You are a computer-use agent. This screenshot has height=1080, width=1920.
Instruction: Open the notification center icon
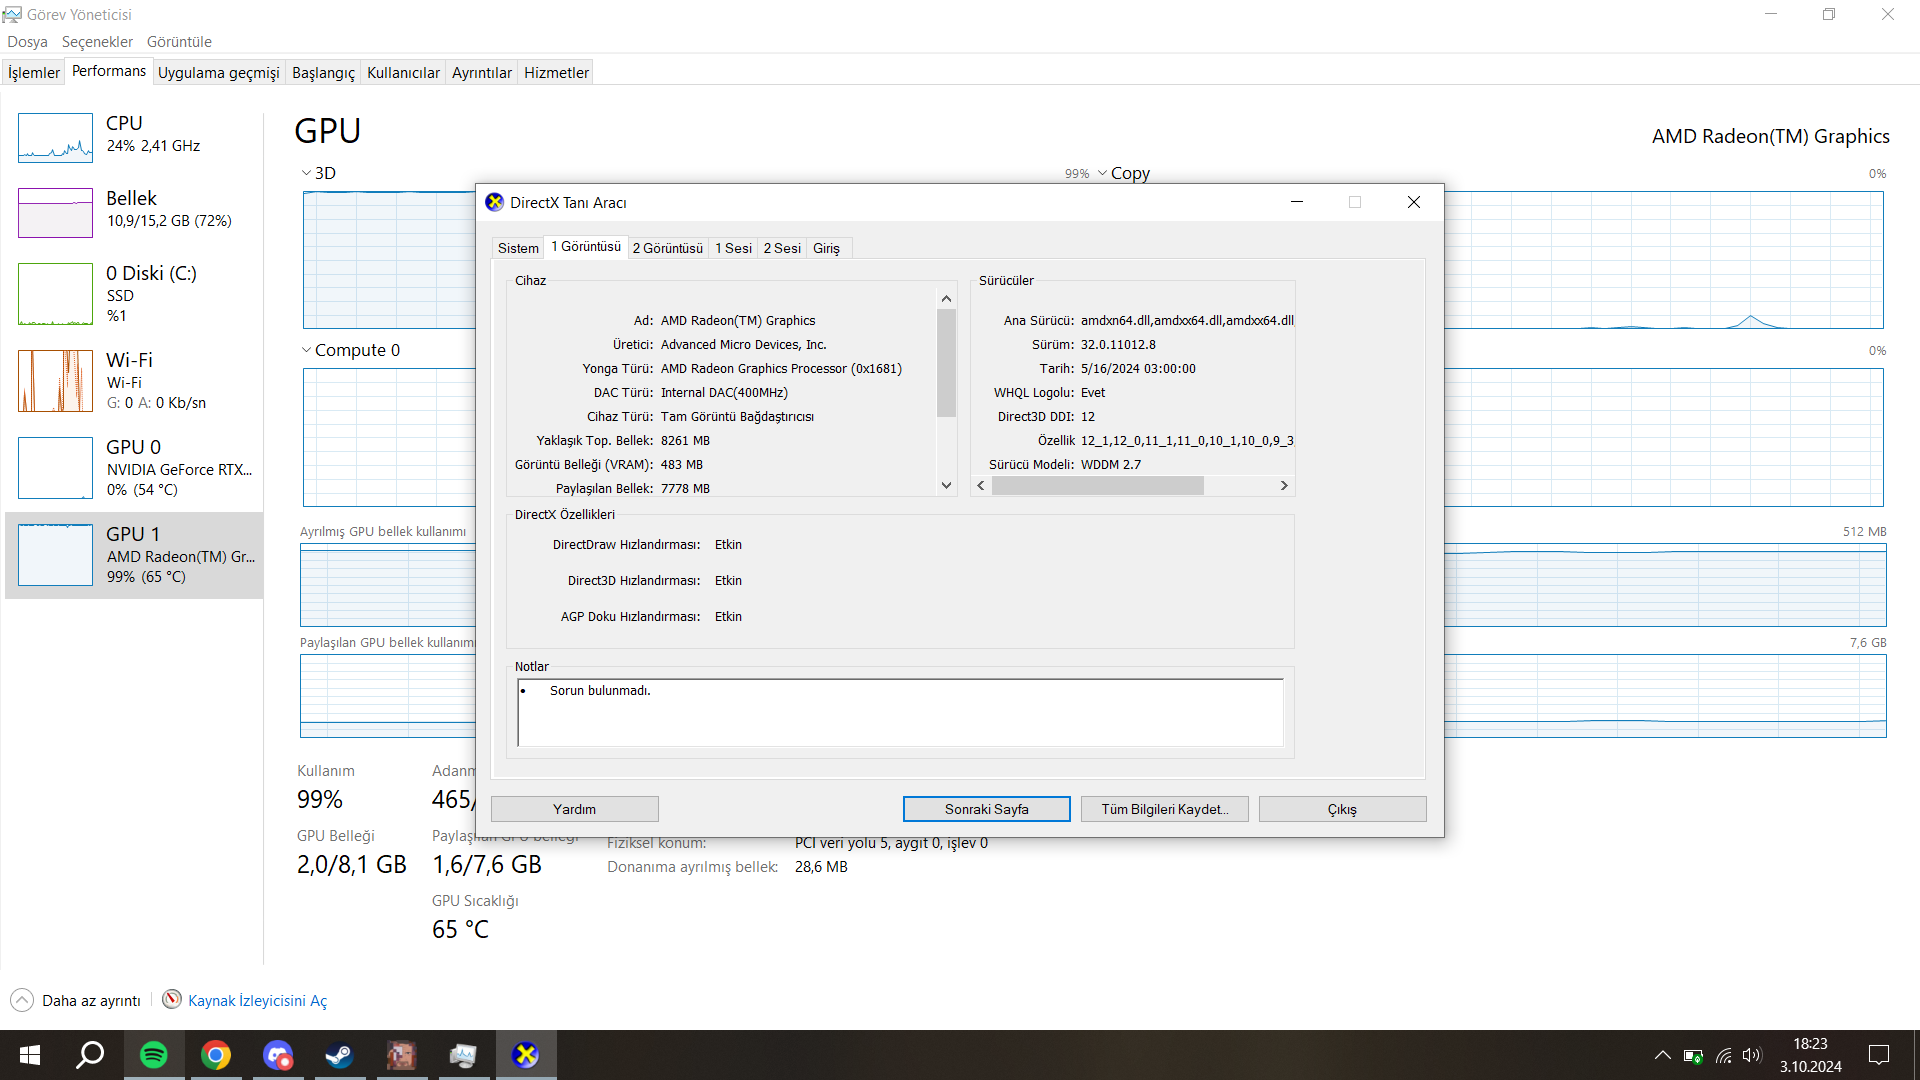tap(1879, 1055)
